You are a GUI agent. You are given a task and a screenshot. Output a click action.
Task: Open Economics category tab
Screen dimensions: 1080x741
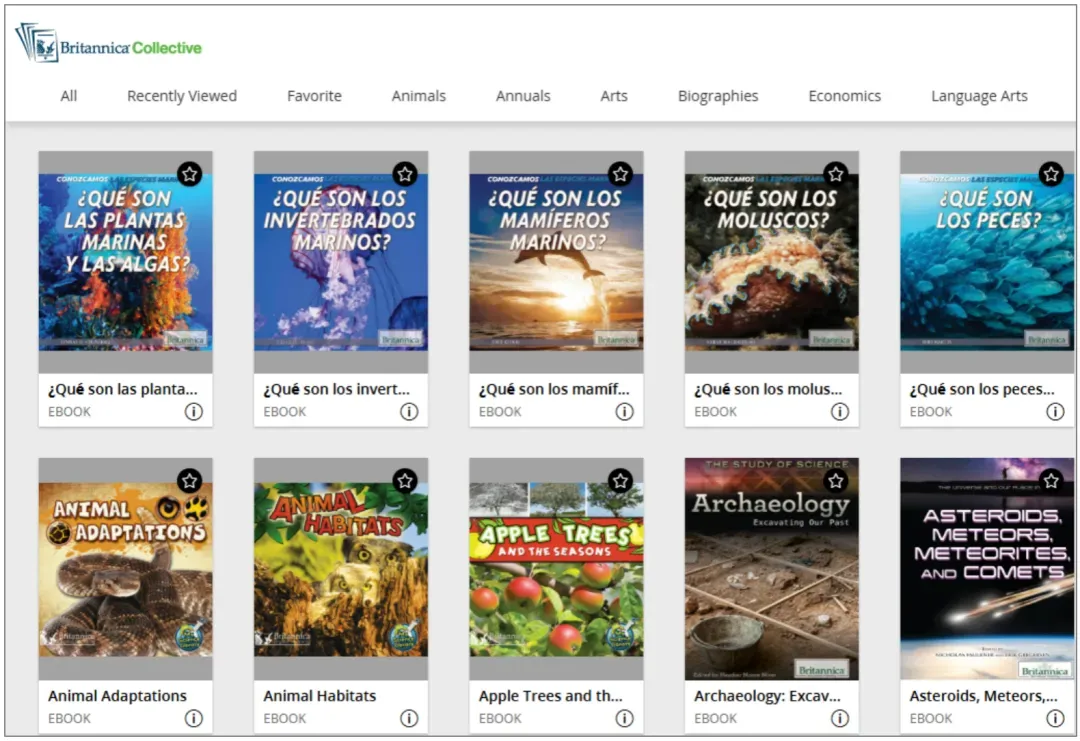click(844, 96)
